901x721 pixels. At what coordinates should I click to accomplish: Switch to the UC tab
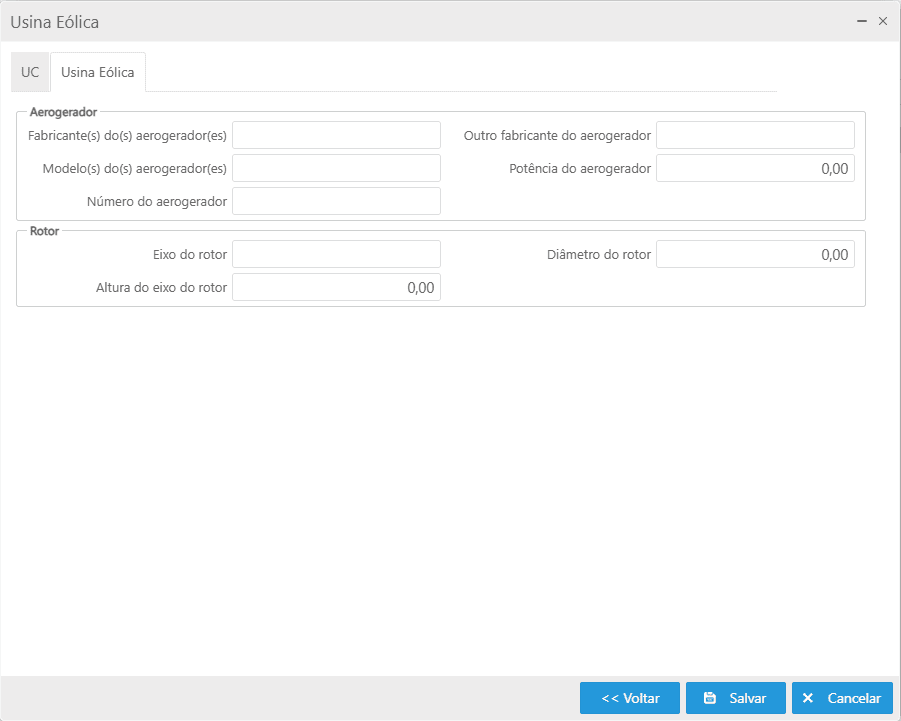tap(30, 72)
